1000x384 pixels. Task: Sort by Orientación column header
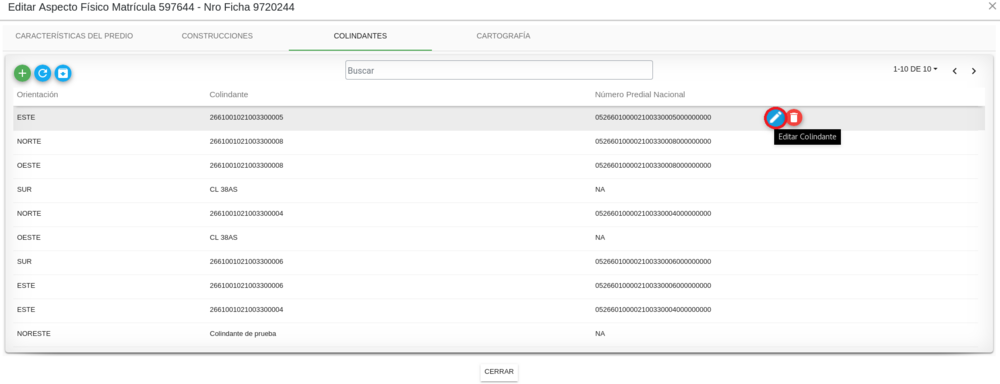tap(38, 94)
